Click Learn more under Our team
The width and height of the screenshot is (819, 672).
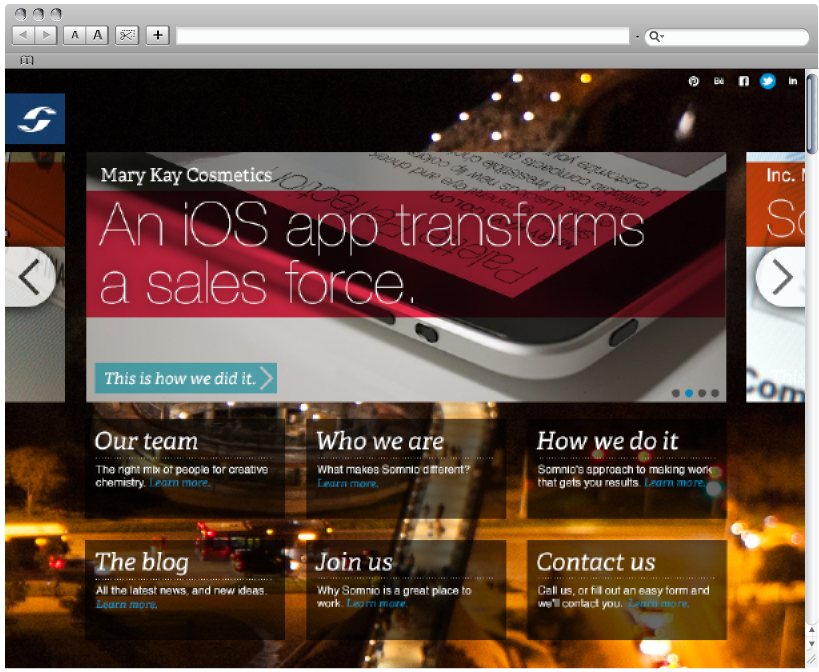pos(180,482)
